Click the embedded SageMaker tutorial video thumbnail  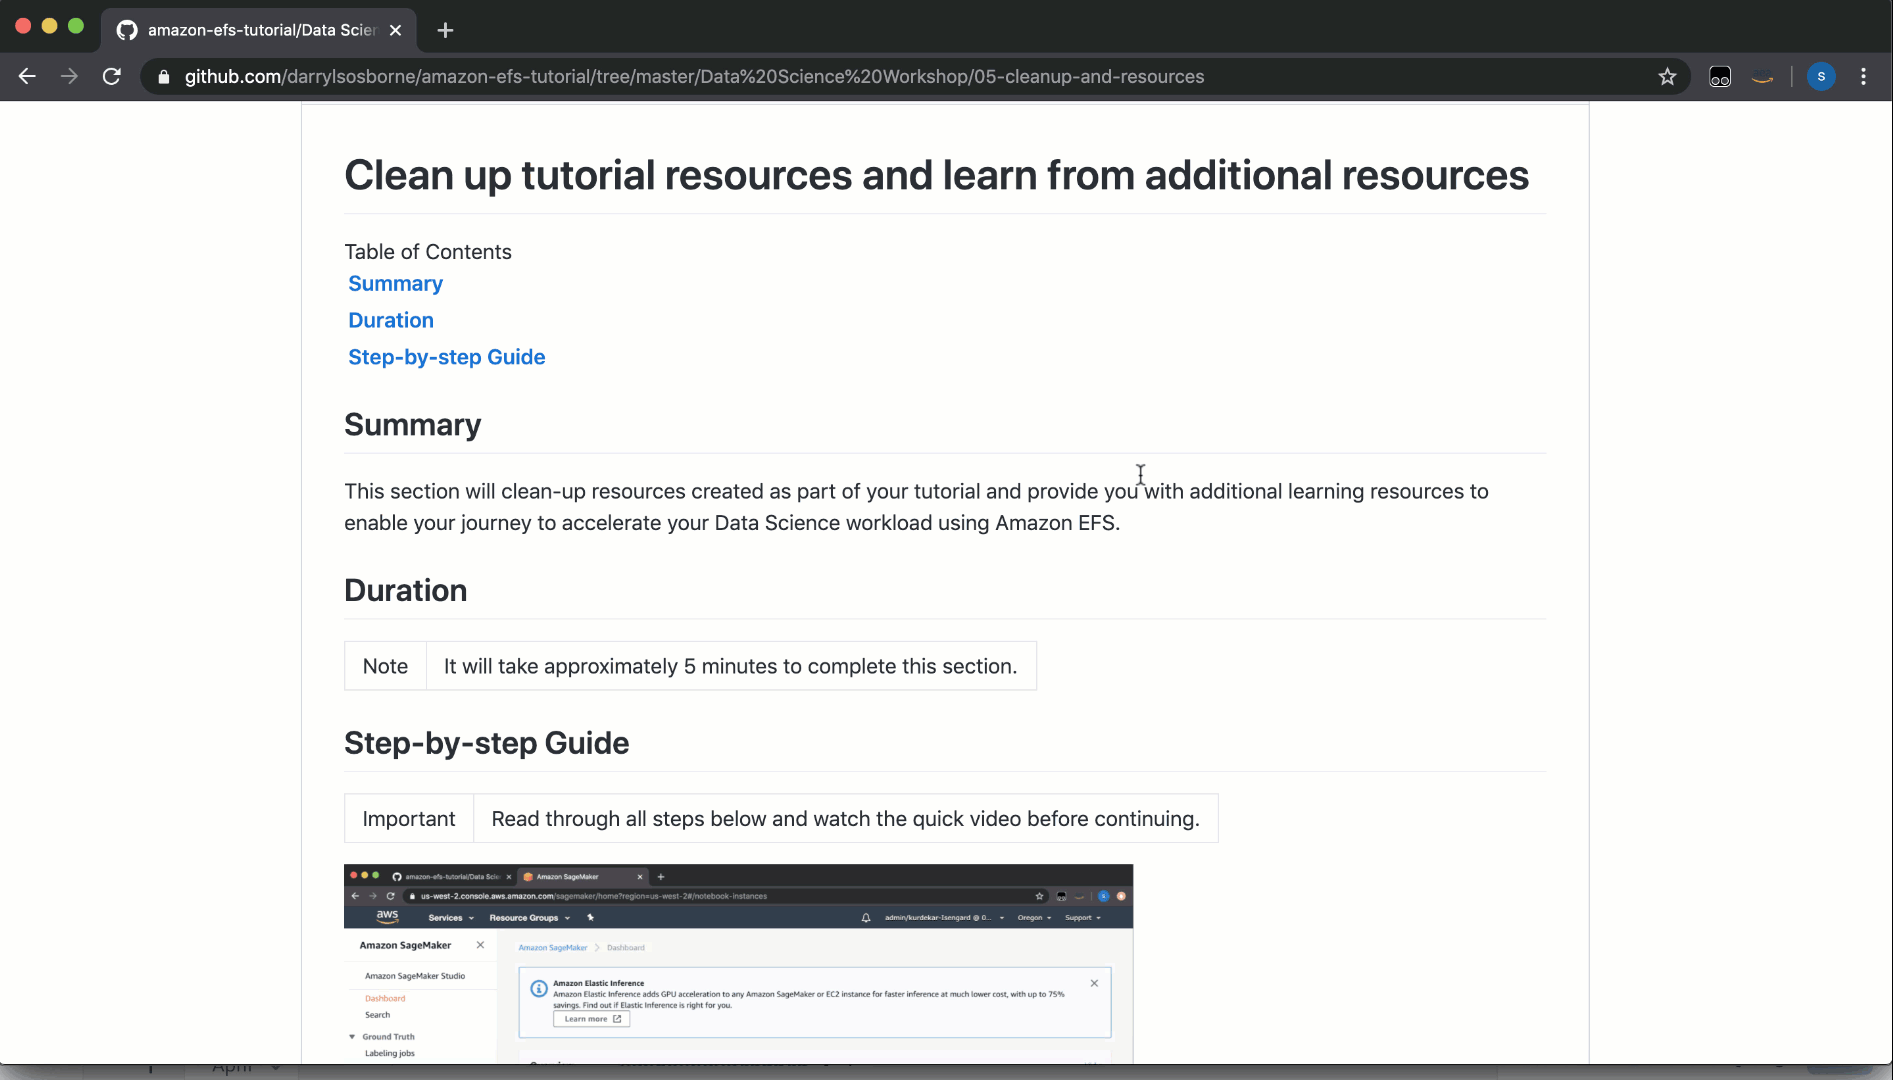point(738,963)
